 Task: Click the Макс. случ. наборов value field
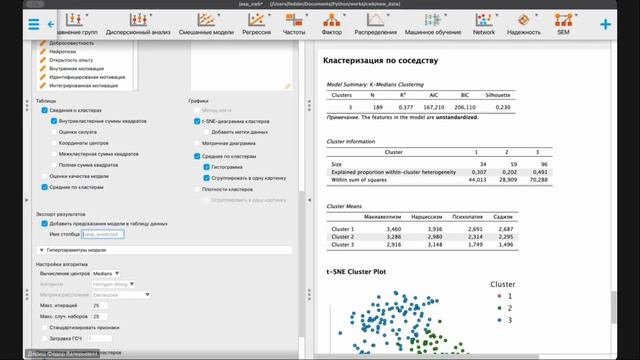click(100, 317)
